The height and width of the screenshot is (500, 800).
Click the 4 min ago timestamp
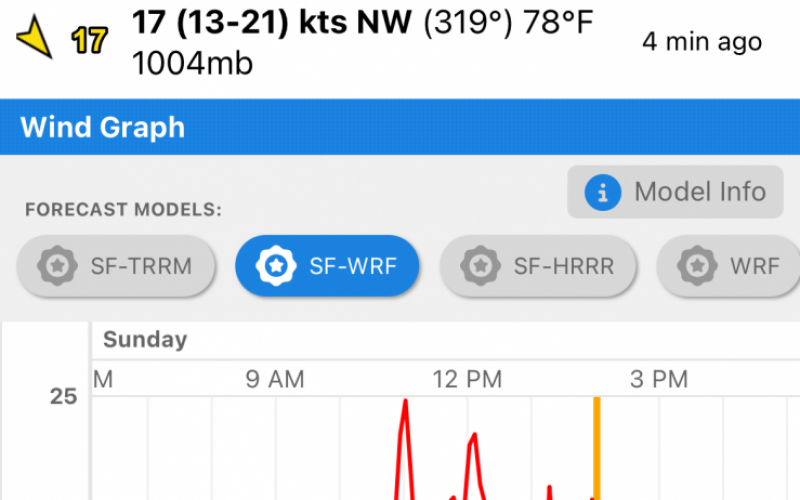tap(702, 41)
